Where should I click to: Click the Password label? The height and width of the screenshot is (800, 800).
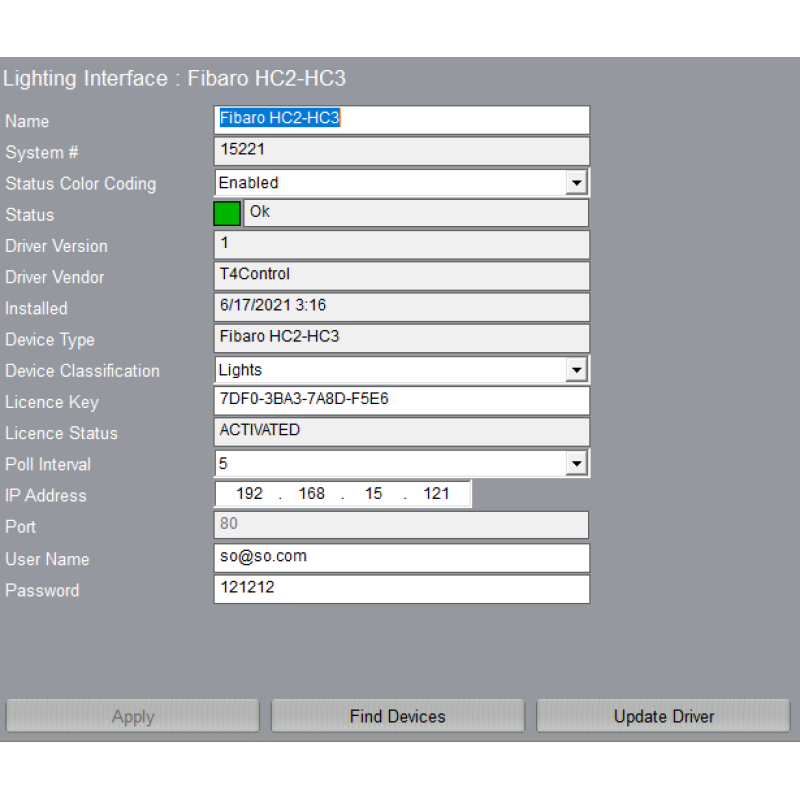click(42, 590)
